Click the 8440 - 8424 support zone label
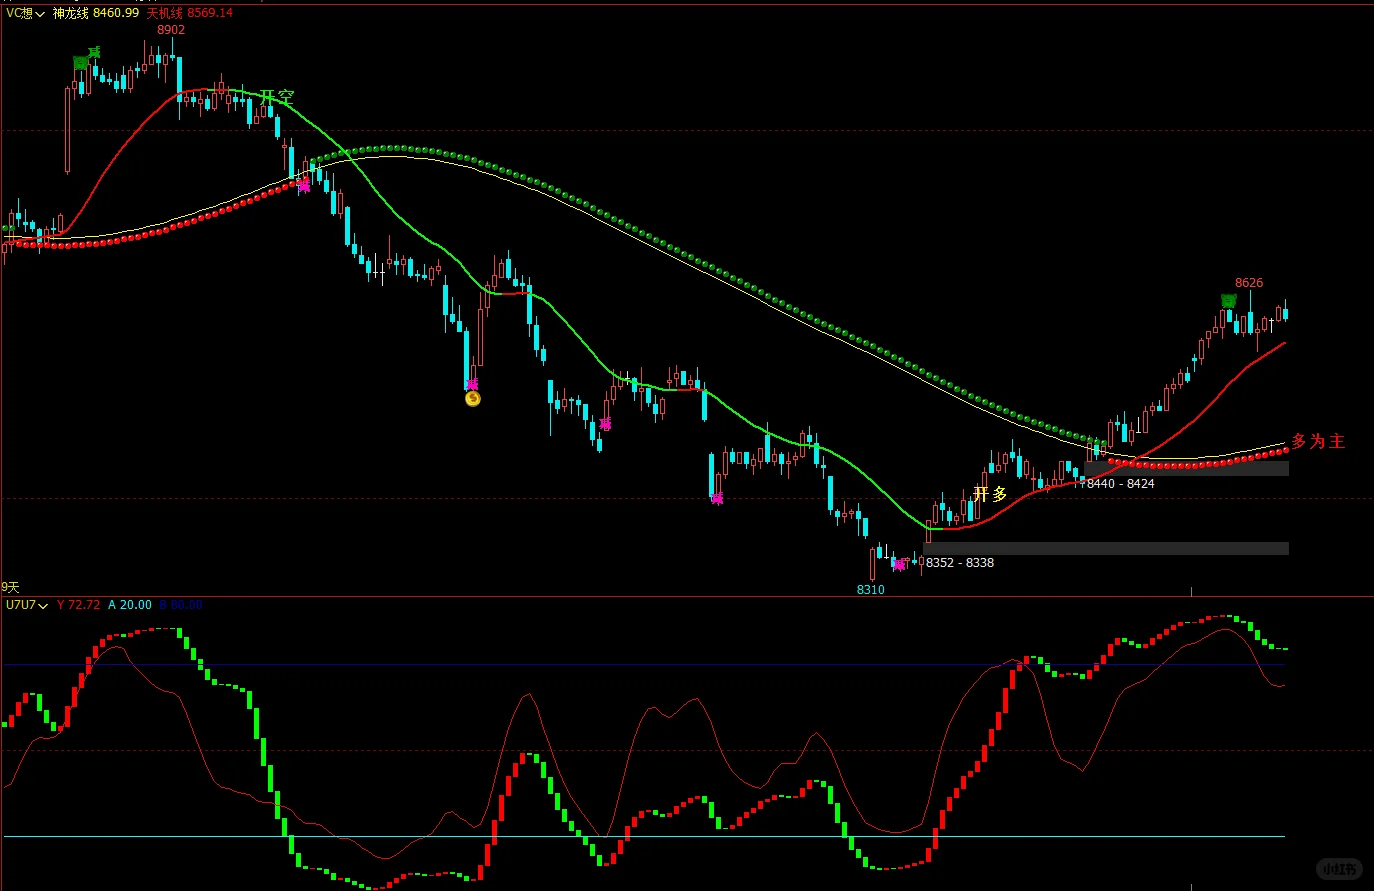Image resolution: width=1374 pixels, height=891 pixels. (1121, 484)
